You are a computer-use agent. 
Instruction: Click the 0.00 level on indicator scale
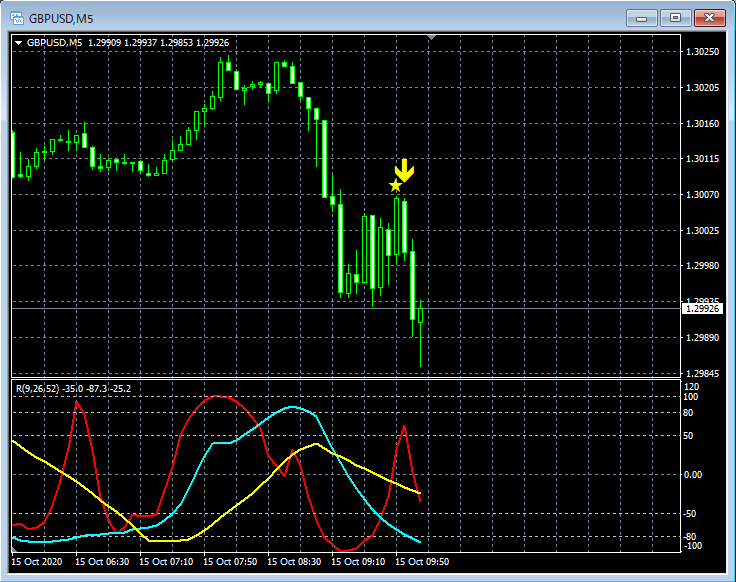[693, 474]
